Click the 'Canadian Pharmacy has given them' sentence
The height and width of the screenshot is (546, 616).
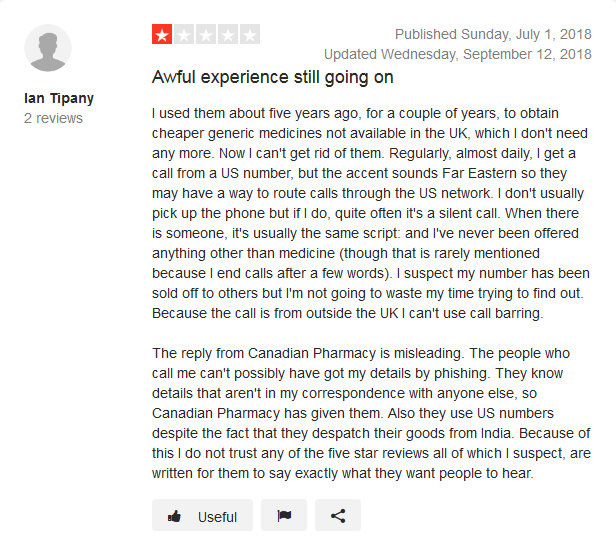click(x=268, y=413)
